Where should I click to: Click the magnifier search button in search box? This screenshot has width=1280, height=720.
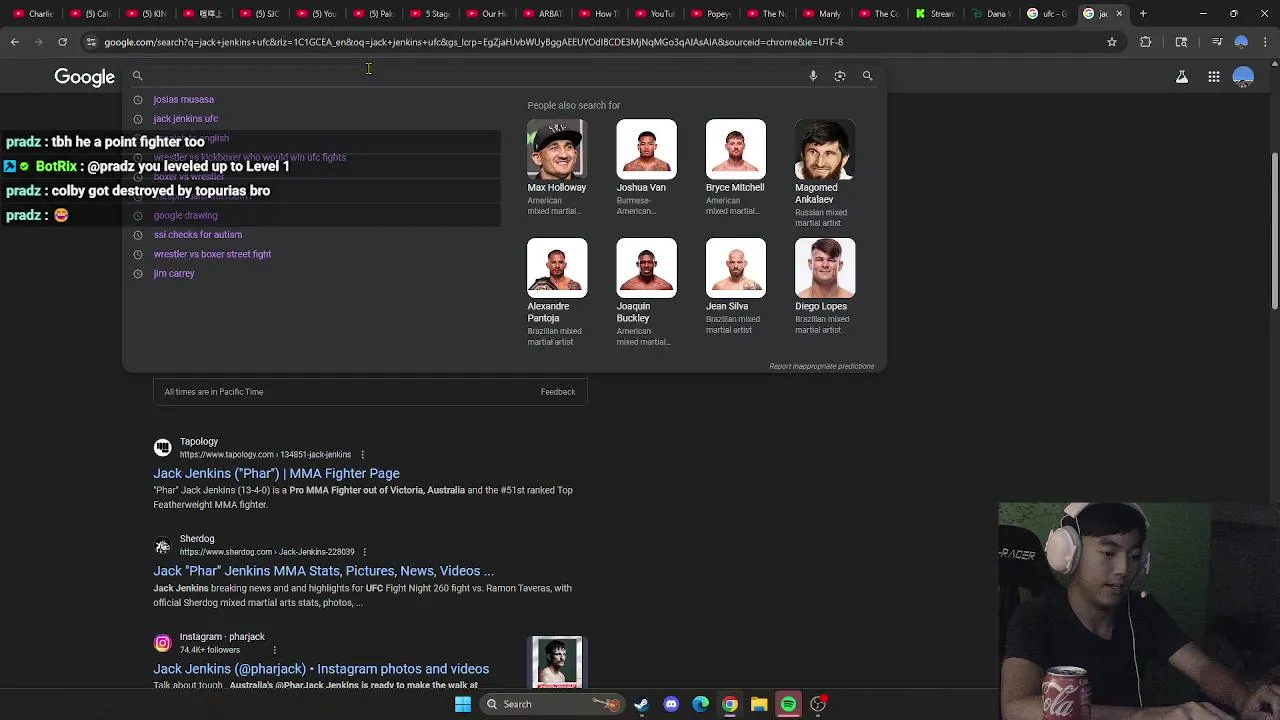(868, 76)
